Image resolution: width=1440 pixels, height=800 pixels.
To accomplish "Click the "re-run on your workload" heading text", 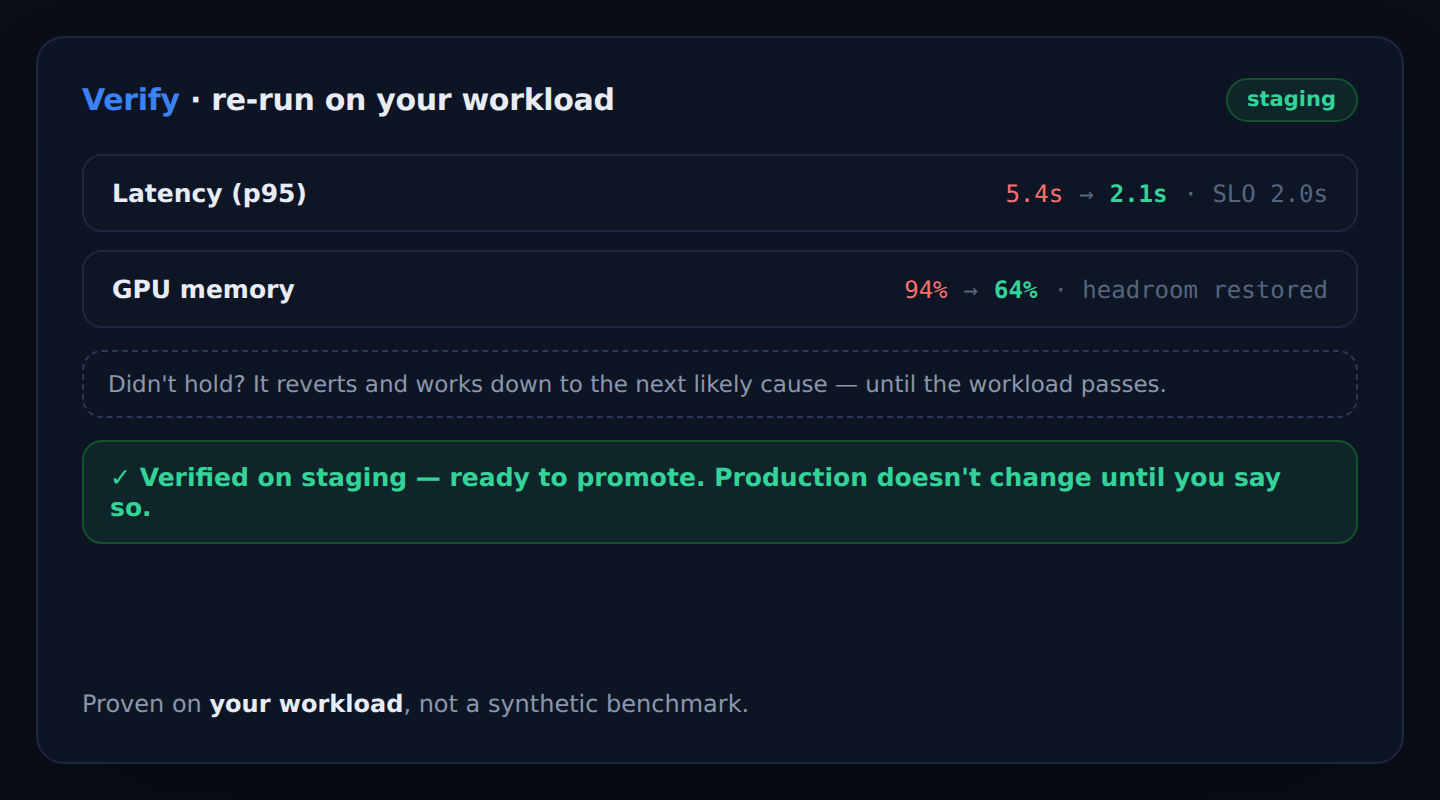I will click(413, 100).
